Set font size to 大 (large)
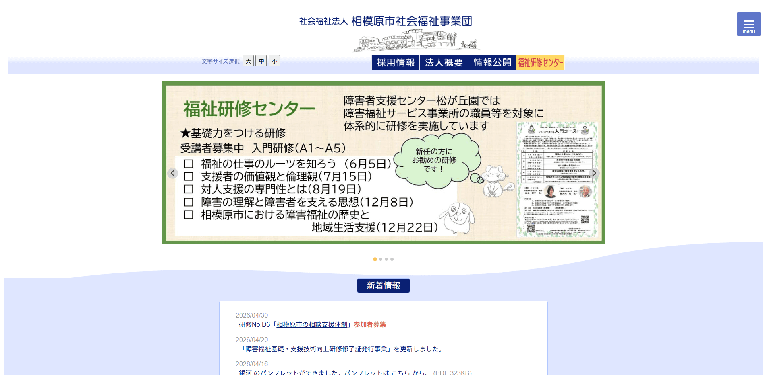This screenshot has width=767, height=375. [x=248, y=62]
